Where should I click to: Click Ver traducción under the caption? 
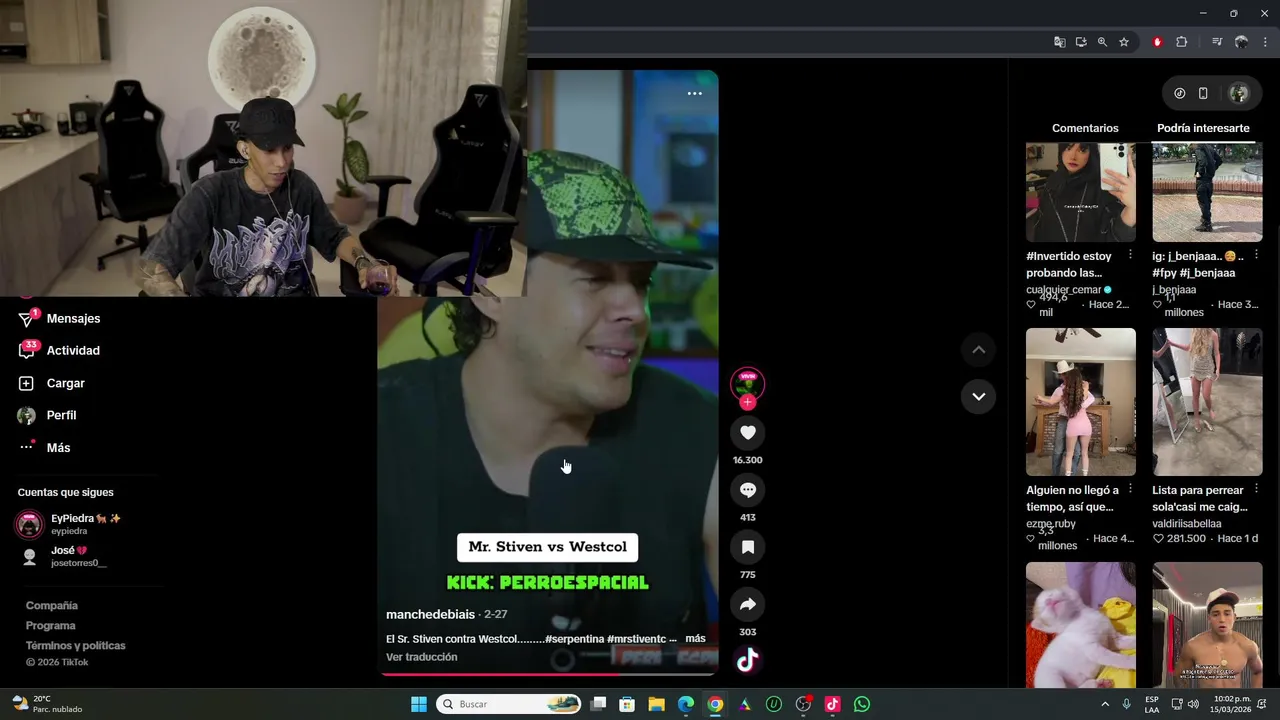(x=421, y=657)
